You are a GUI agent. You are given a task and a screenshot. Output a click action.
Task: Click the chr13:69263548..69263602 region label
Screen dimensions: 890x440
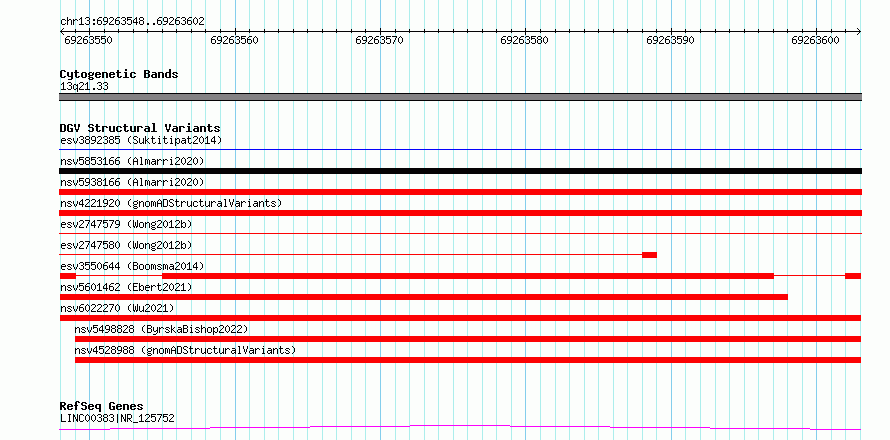(132, 22)
